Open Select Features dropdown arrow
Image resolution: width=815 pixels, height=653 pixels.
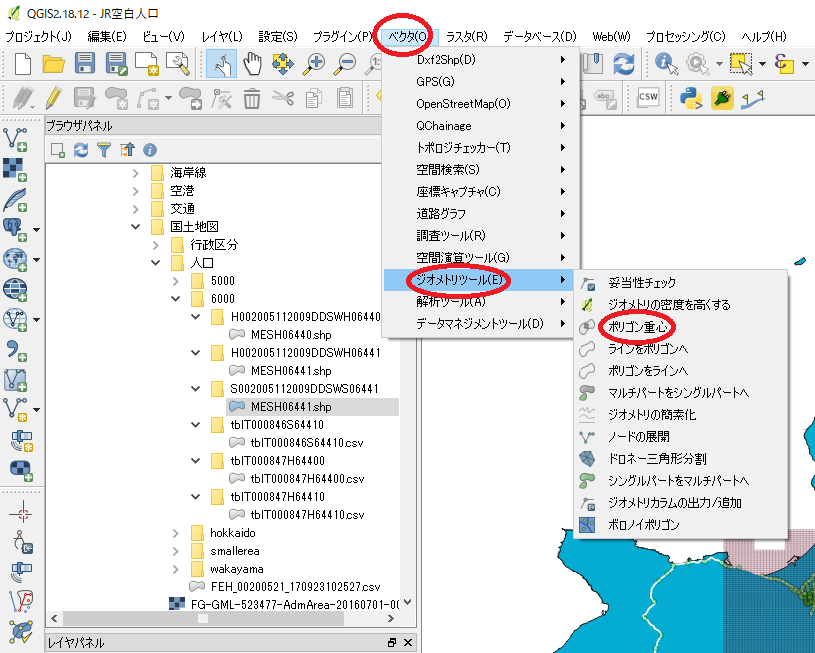[763, 64]
